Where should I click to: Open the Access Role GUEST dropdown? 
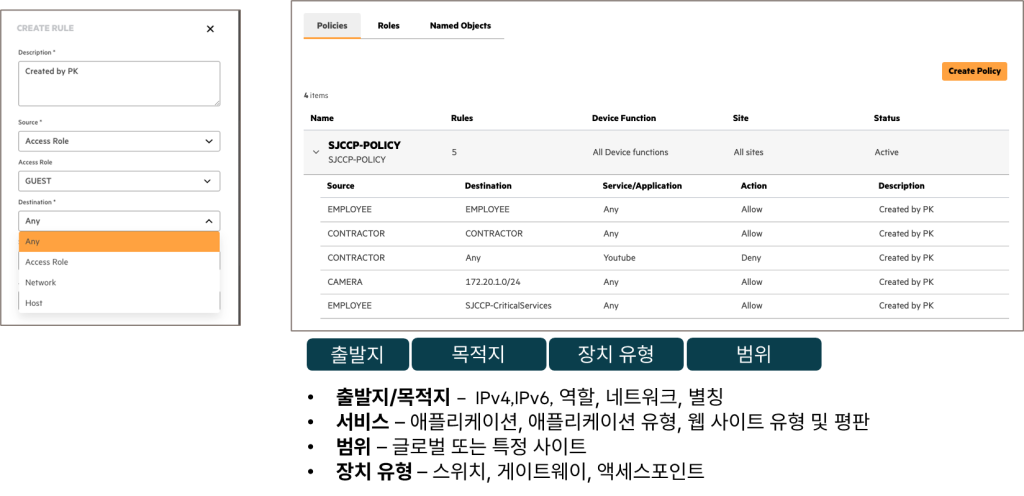119,181
